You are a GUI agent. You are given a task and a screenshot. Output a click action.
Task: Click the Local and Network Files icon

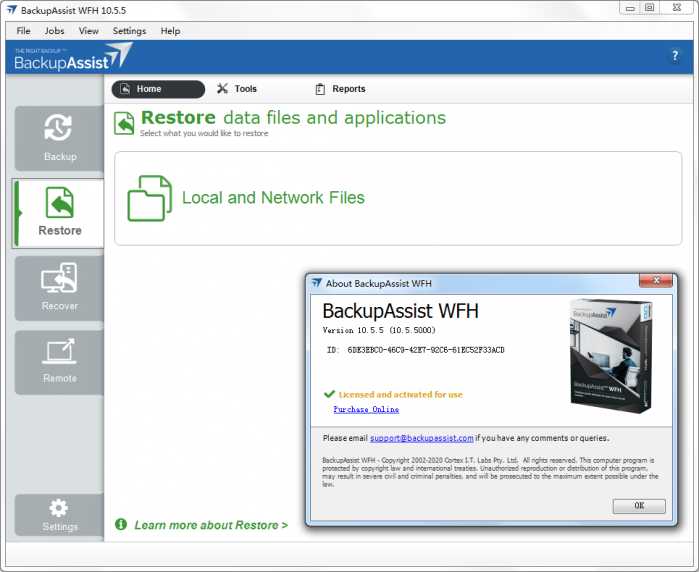[x=149, y=198]
